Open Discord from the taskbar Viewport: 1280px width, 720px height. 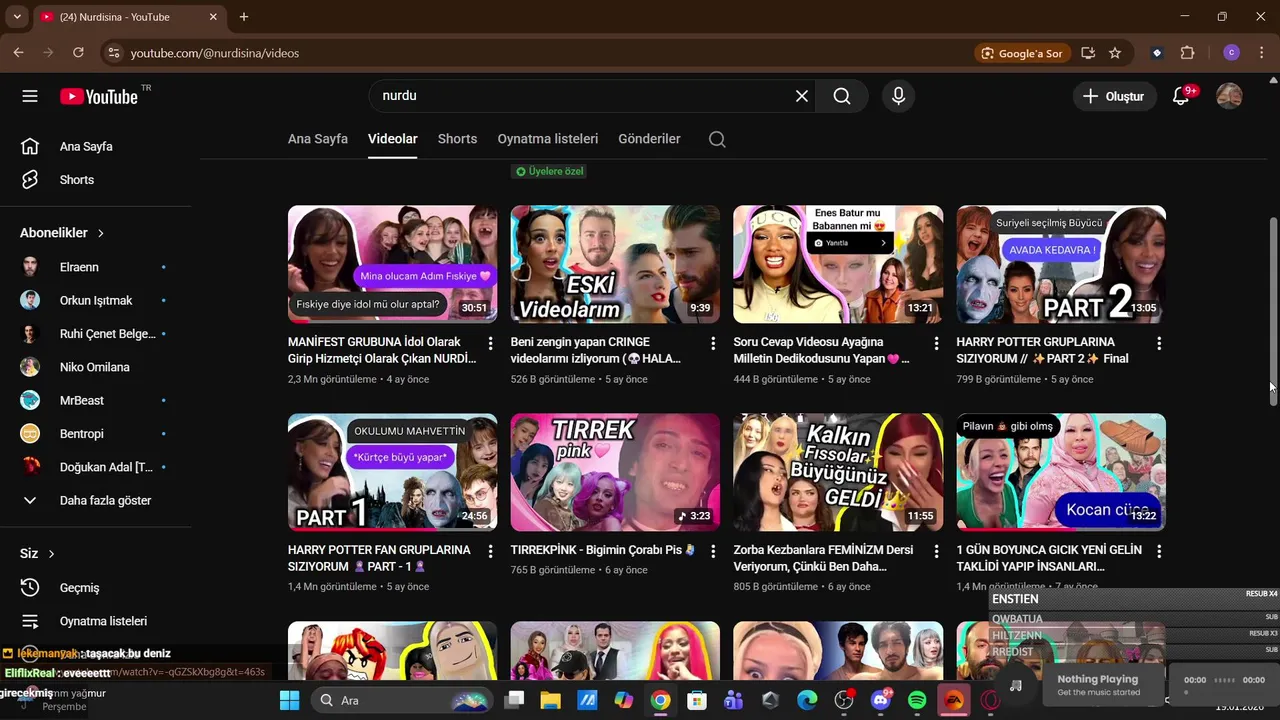click(881, 700)
